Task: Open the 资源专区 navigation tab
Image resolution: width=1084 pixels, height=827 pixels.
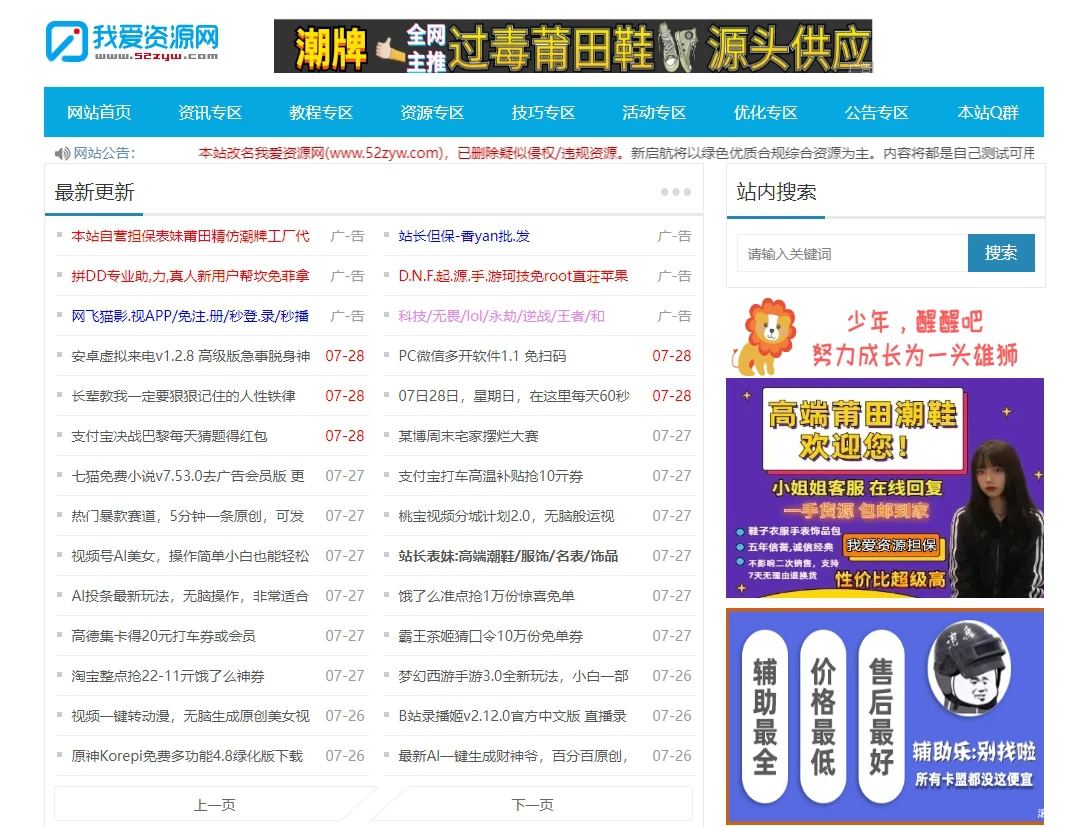Action: pyautogui.click(x=431, y=112)
